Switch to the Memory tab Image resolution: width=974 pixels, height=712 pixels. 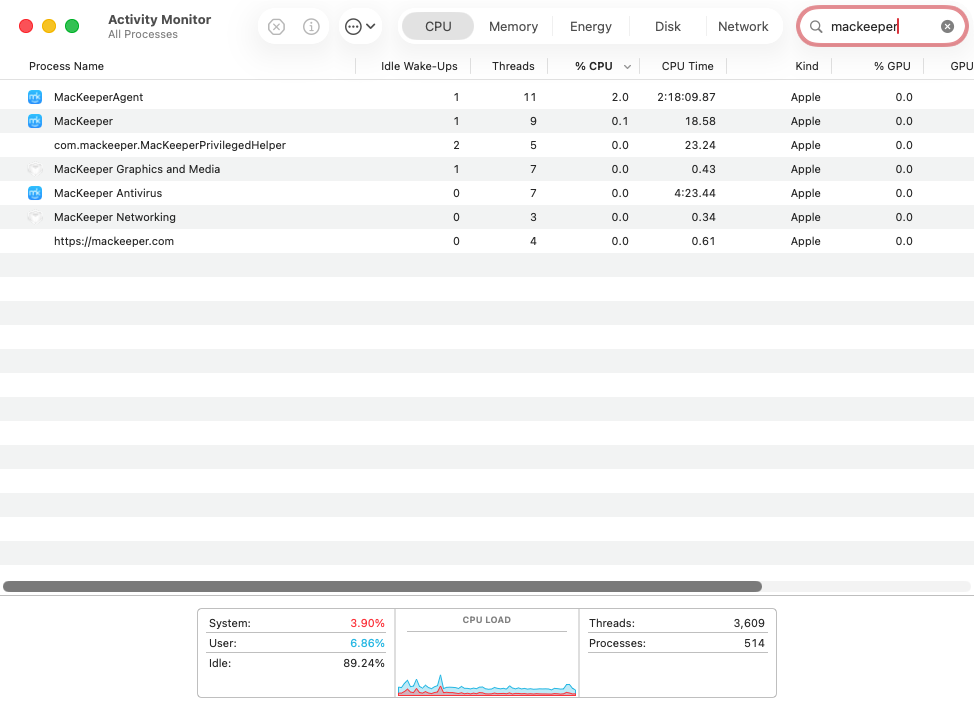point(513,27)
